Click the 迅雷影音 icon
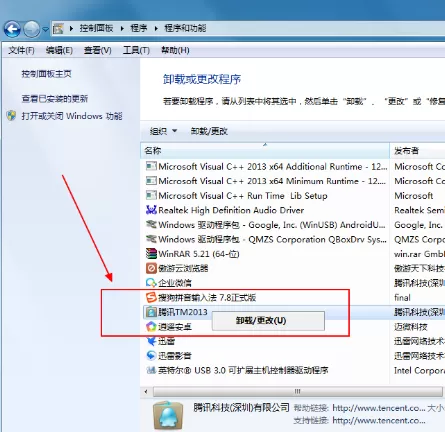Image resolution: width=445 pixels, height=432 pixels. [x=151, y=356]
